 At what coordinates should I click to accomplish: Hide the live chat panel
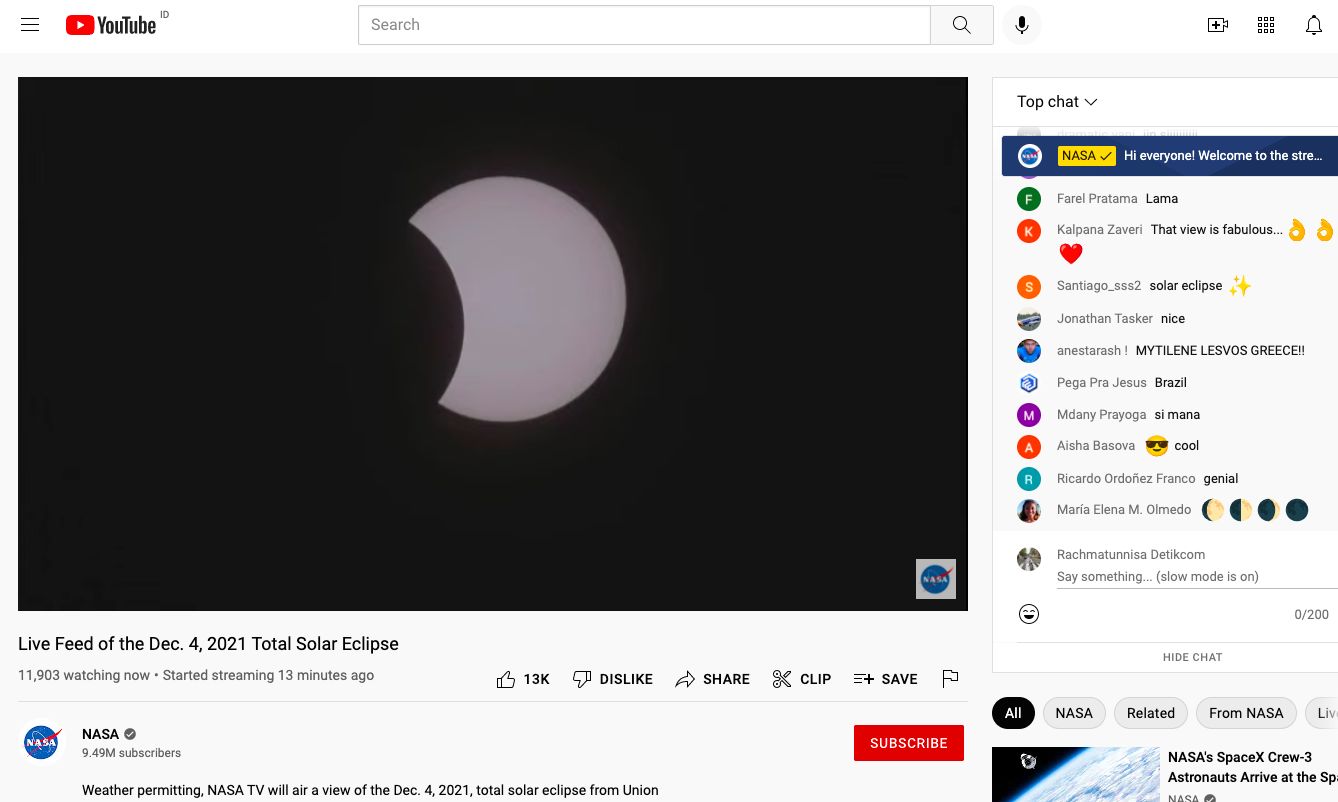pos(1192,657)
